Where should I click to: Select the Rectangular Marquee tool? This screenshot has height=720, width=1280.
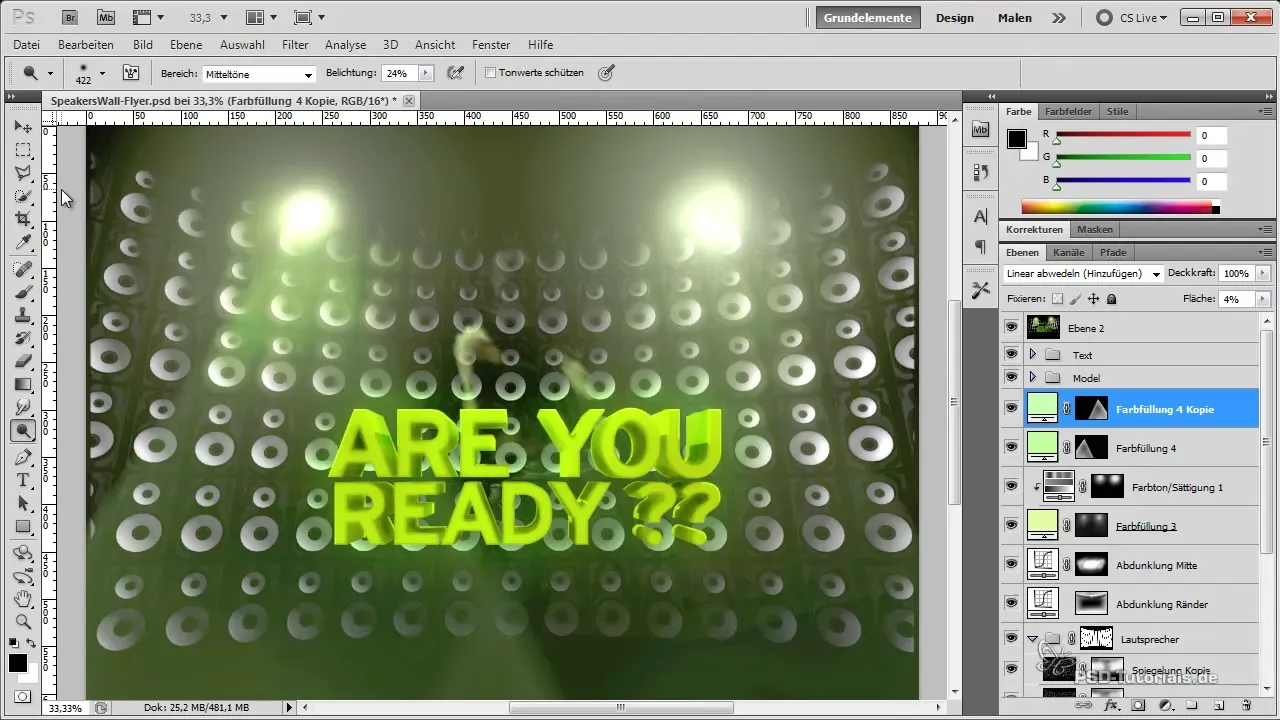(23, 150)
